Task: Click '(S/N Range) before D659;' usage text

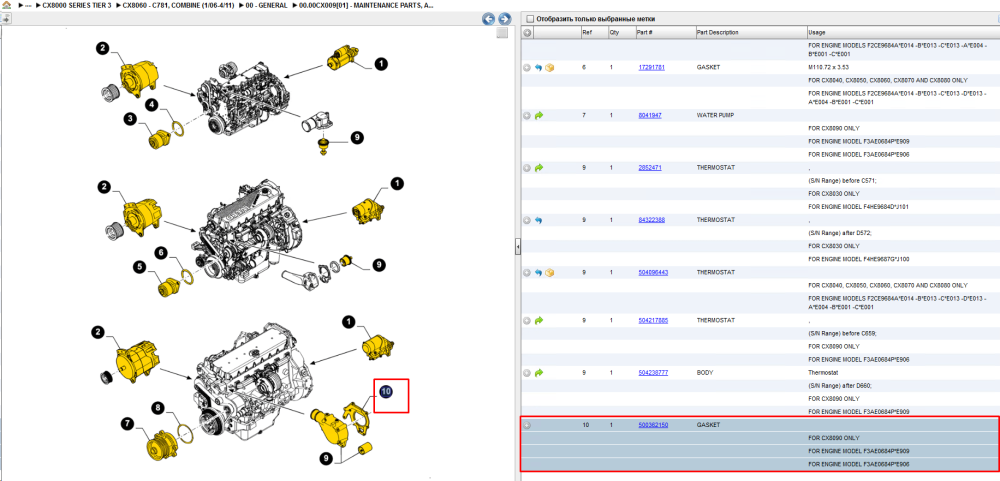Action: coord(841,333)
